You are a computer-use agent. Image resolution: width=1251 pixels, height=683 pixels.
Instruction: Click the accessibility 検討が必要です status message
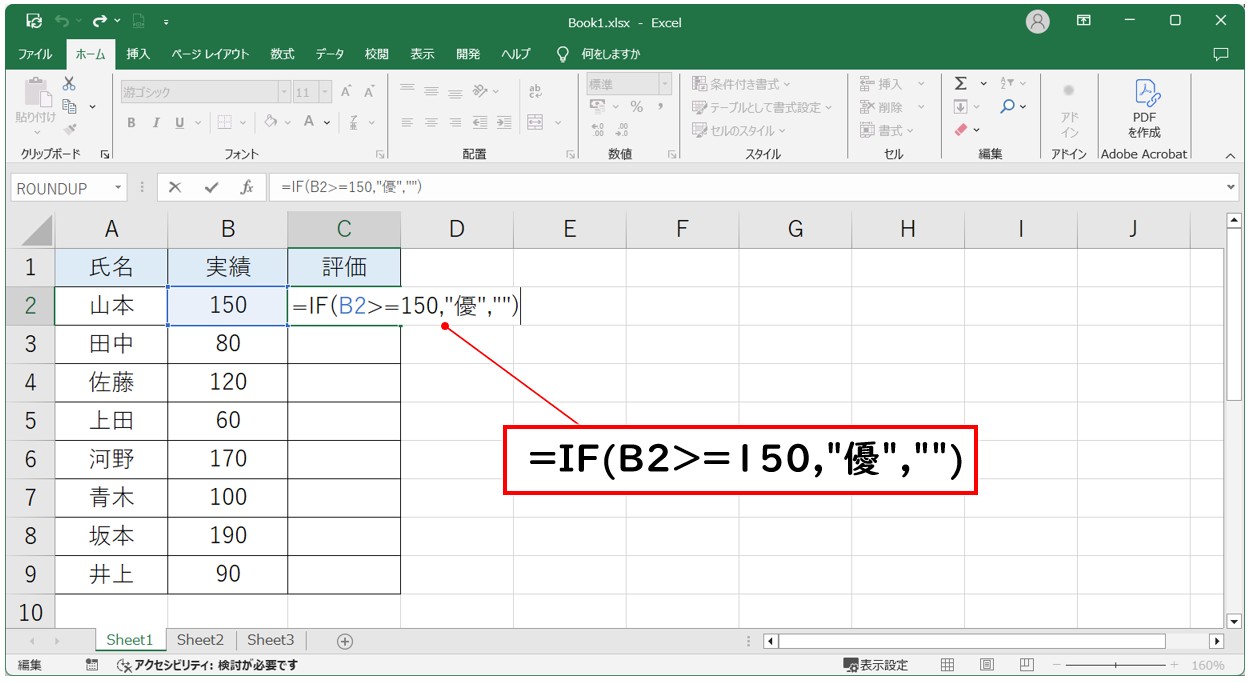pos(207,665)
